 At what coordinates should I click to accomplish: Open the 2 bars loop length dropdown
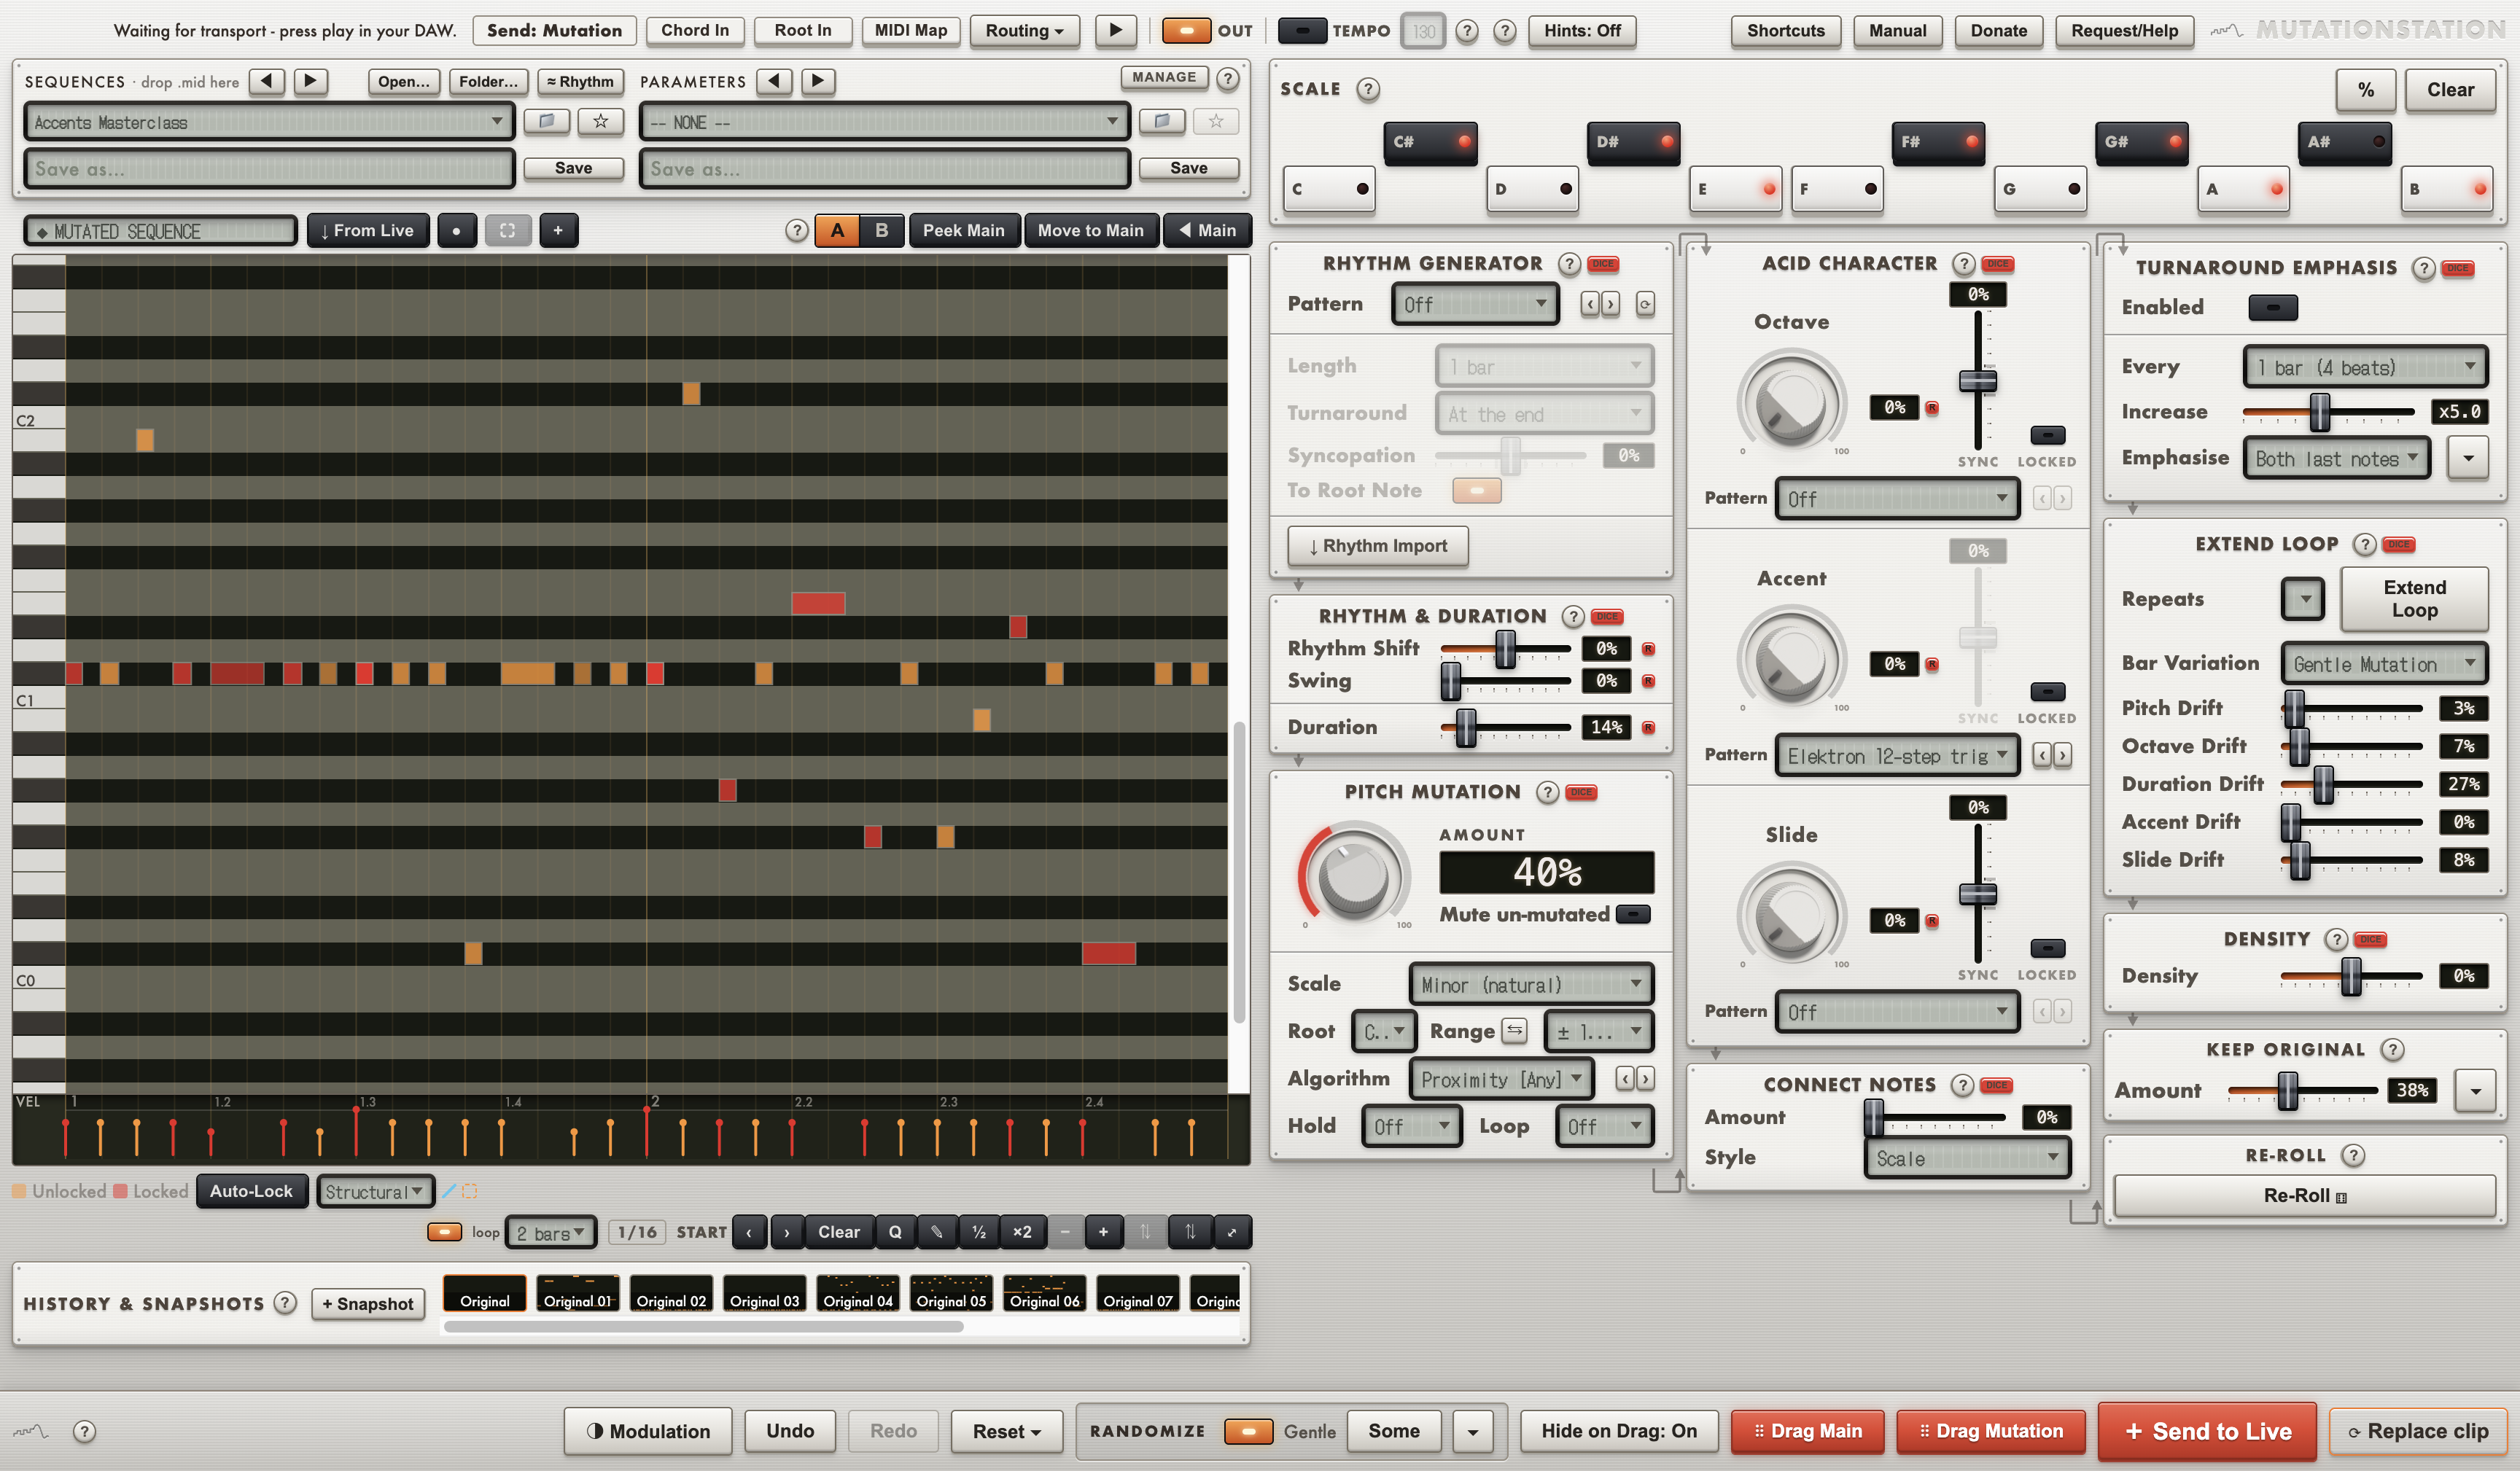pos(550,1233)
